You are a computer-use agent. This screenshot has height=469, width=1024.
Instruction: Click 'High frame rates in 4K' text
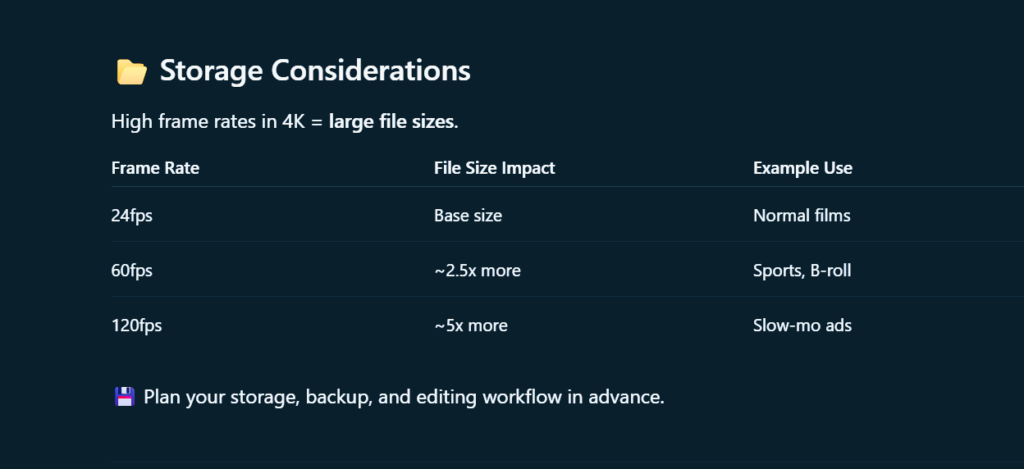(208, 122)
